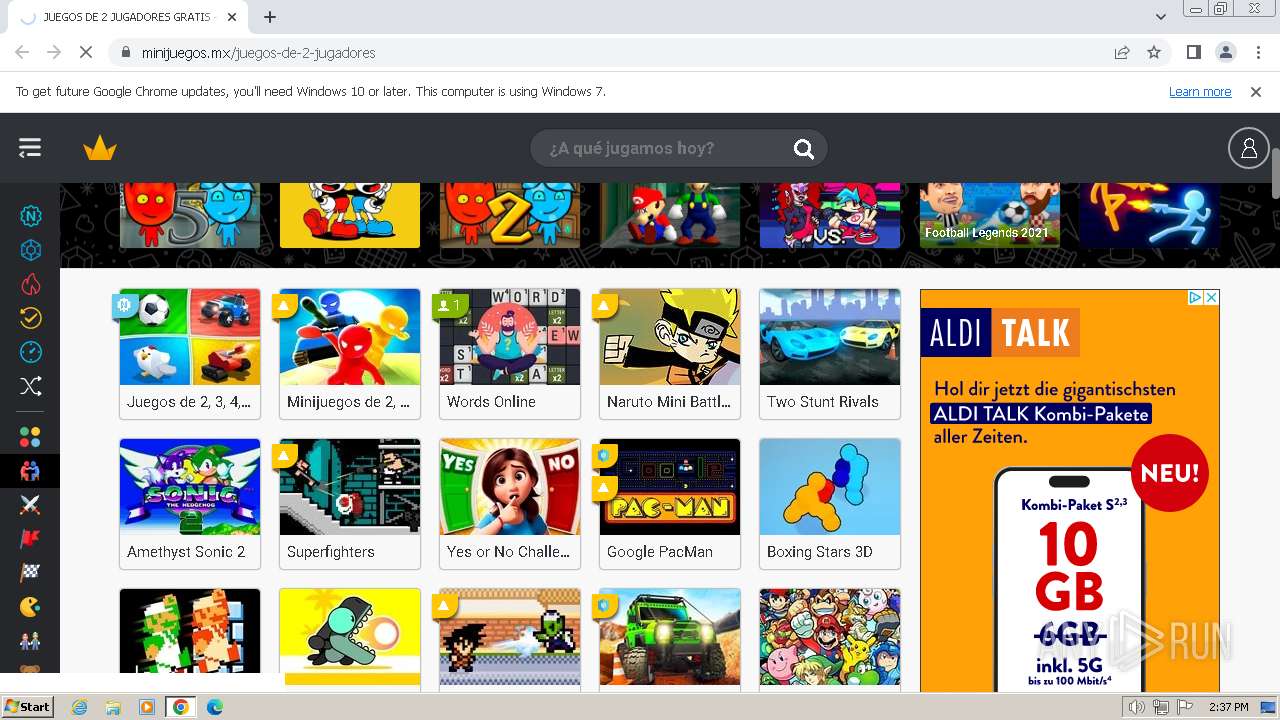Open the Yes or No Challenge game
The height and width of the screenshot is (720, 1280).
pyautogui.click(x=510, y=504)
